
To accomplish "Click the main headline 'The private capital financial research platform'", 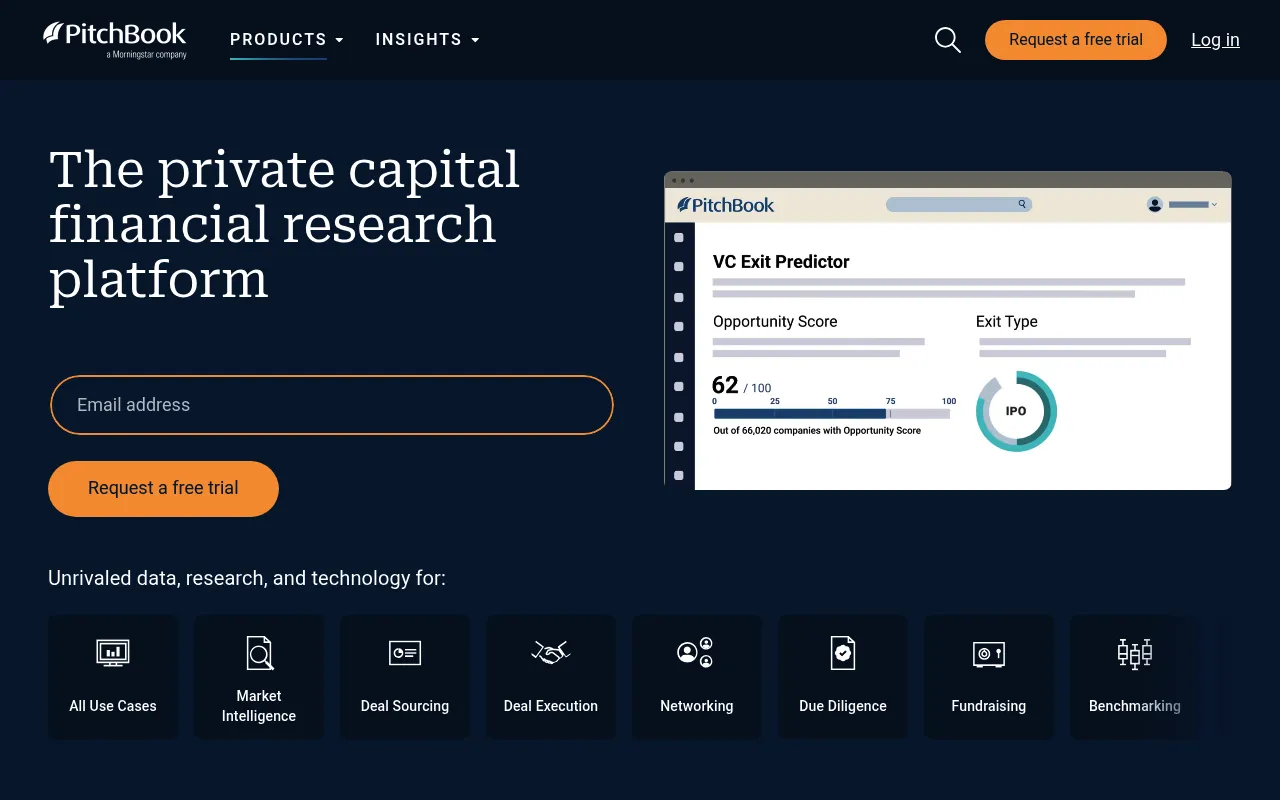I will pos(285,224).
